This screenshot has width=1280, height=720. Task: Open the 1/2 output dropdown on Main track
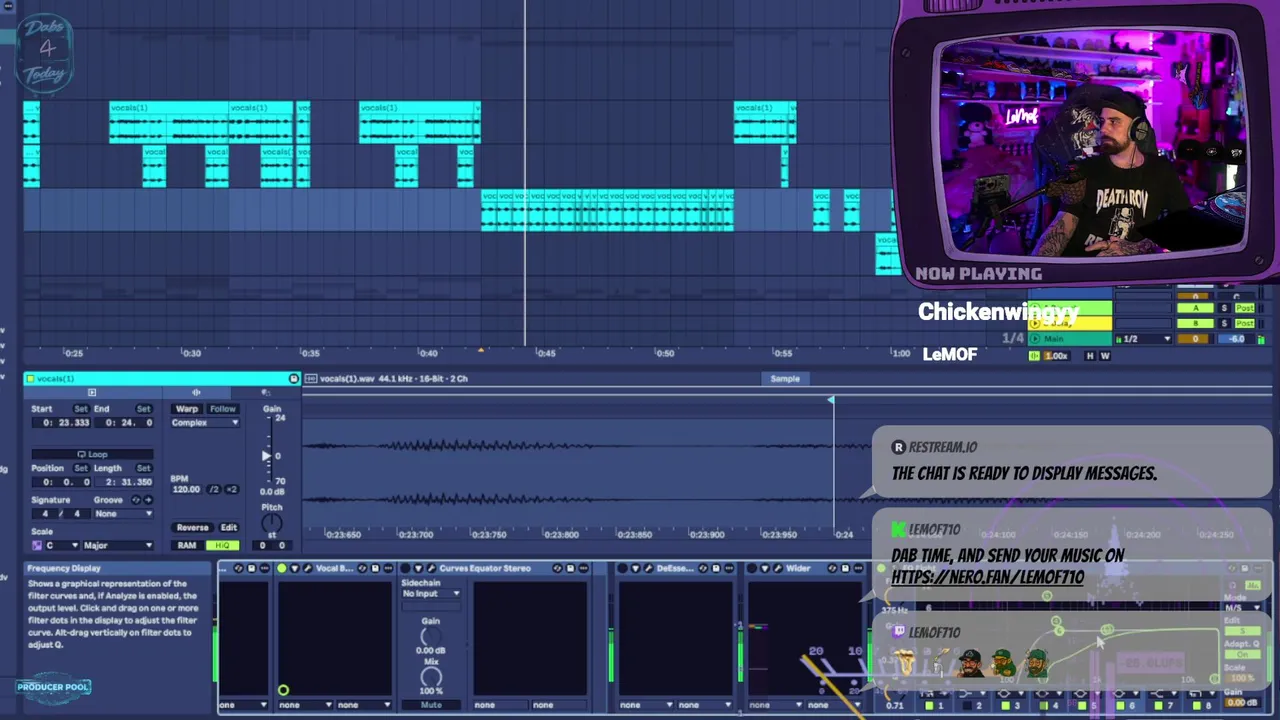[1144, 339]
